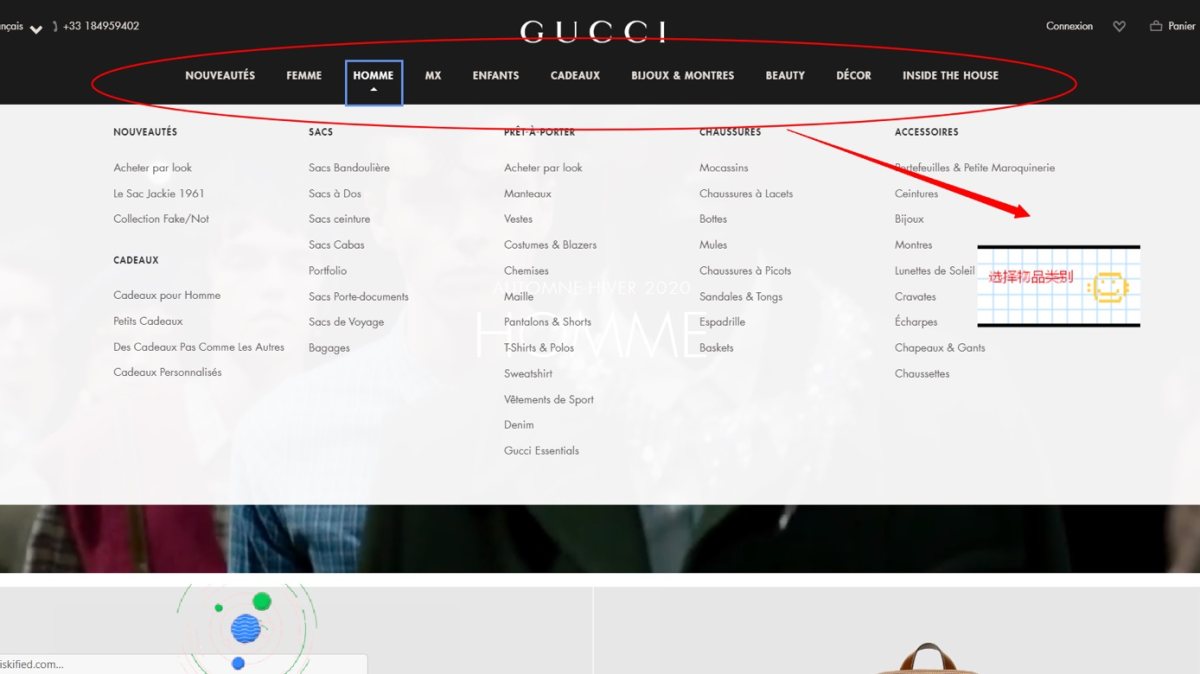Select Écharpes
The image size is (1200, 674).
pyautogui.click(x=916, y=322)
